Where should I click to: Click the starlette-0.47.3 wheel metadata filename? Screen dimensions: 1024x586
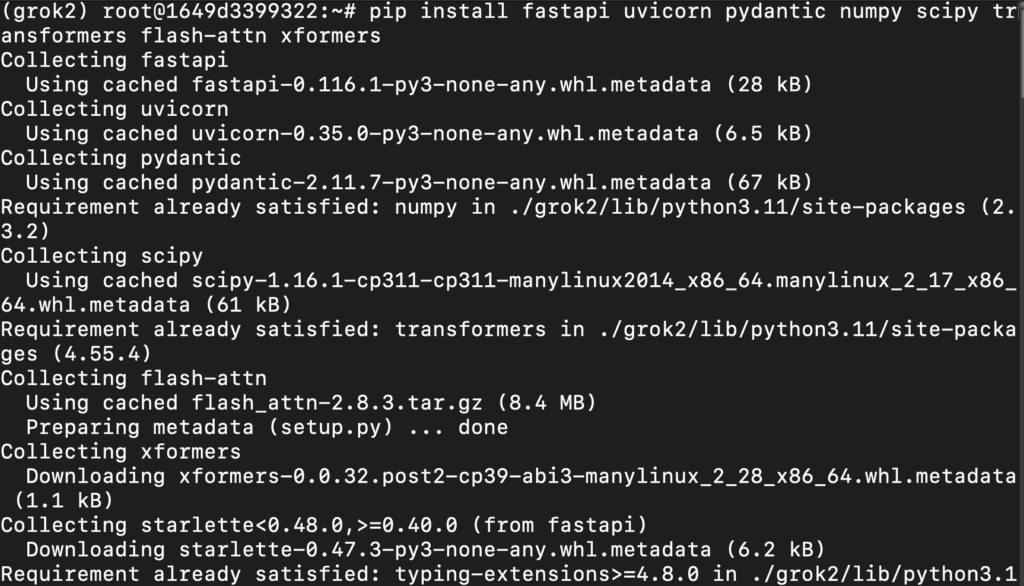coord(444,549)
